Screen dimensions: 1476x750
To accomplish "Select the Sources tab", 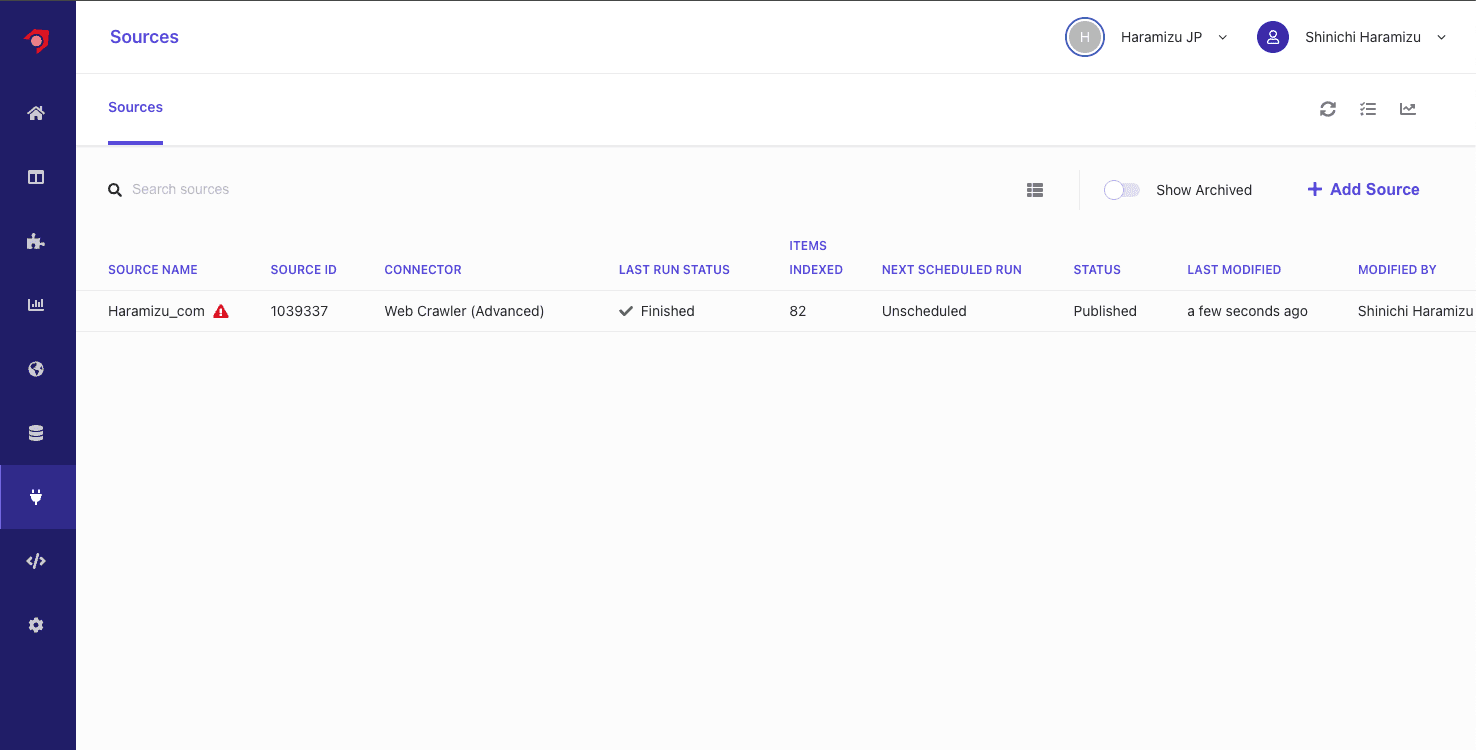I will click(x=135, y=107).
